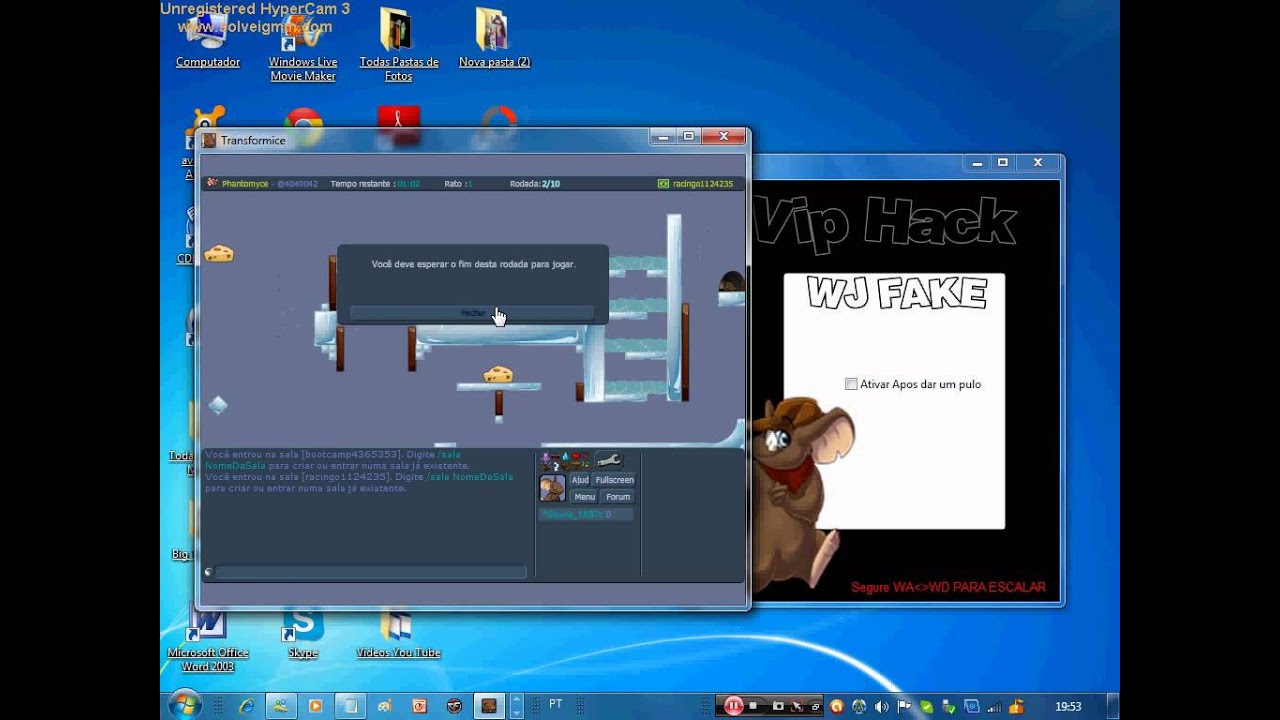Click Rodada: 2/10 round counter
The image size is (1280, 720).
pyautogui.click(x=535, y=184)
